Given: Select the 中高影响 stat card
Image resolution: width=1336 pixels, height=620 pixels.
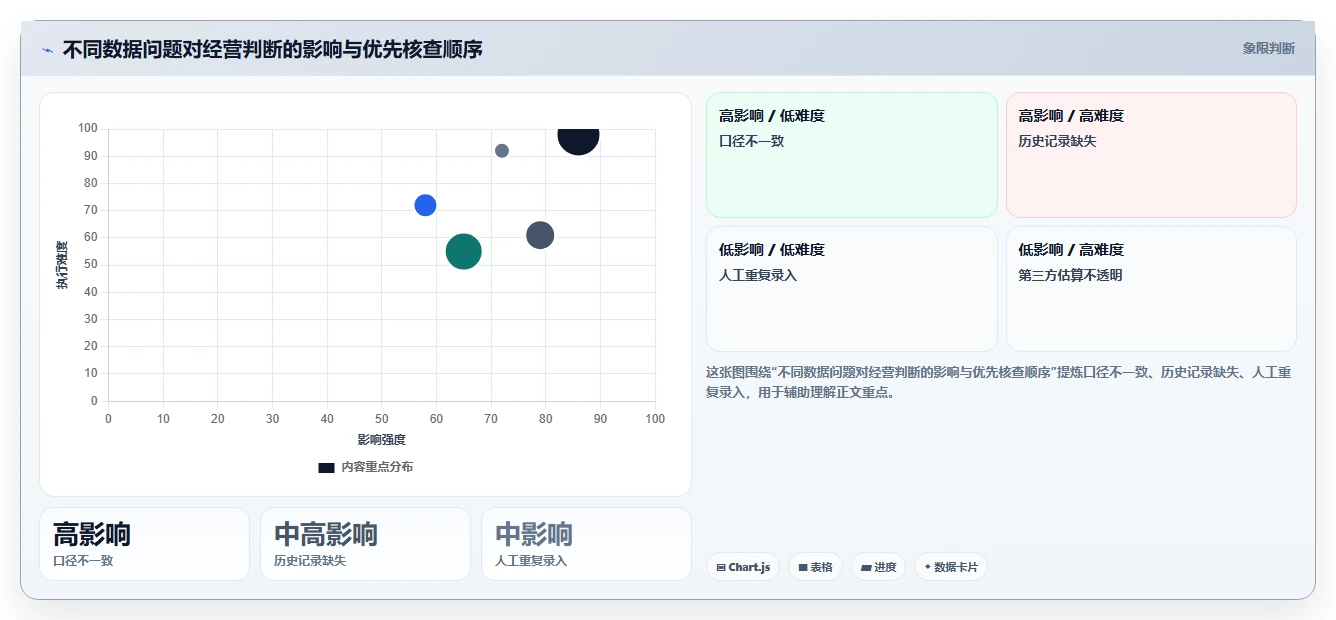Looking at the screenshot, I should tap(365, 544).
